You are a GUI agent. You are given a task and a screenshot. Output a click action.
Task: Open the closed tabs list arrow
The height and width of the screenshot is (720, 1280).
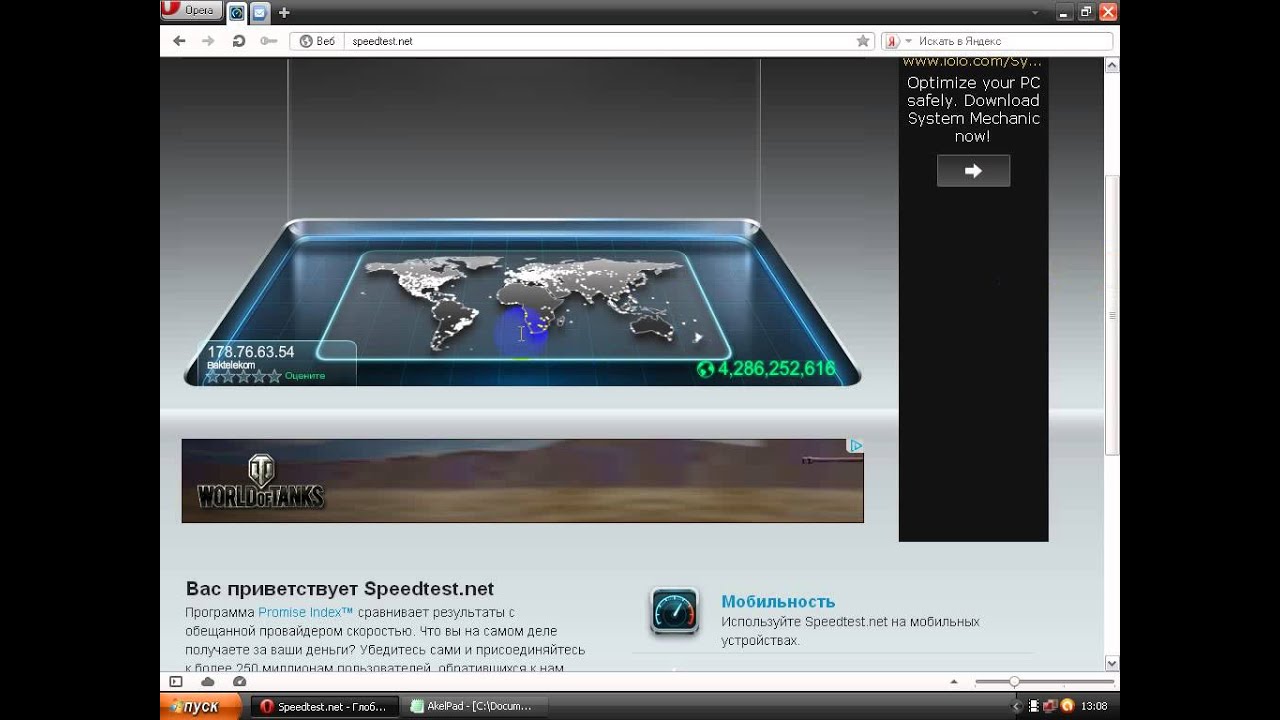[x=1035, y=12]
